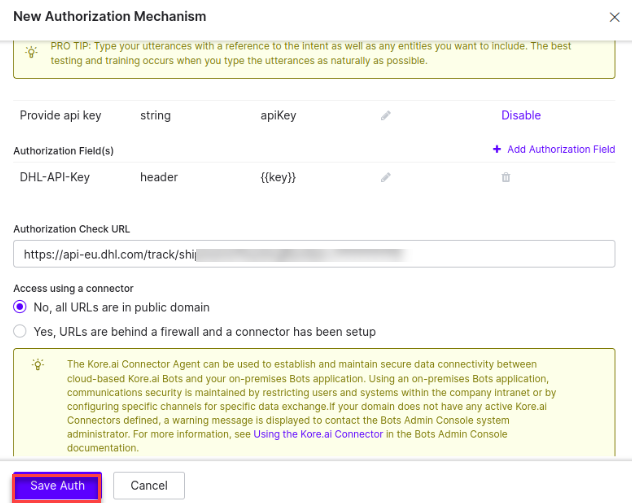632x503 pixels.
Task: Cancel the authorization setup
Action: coord(148,486)
